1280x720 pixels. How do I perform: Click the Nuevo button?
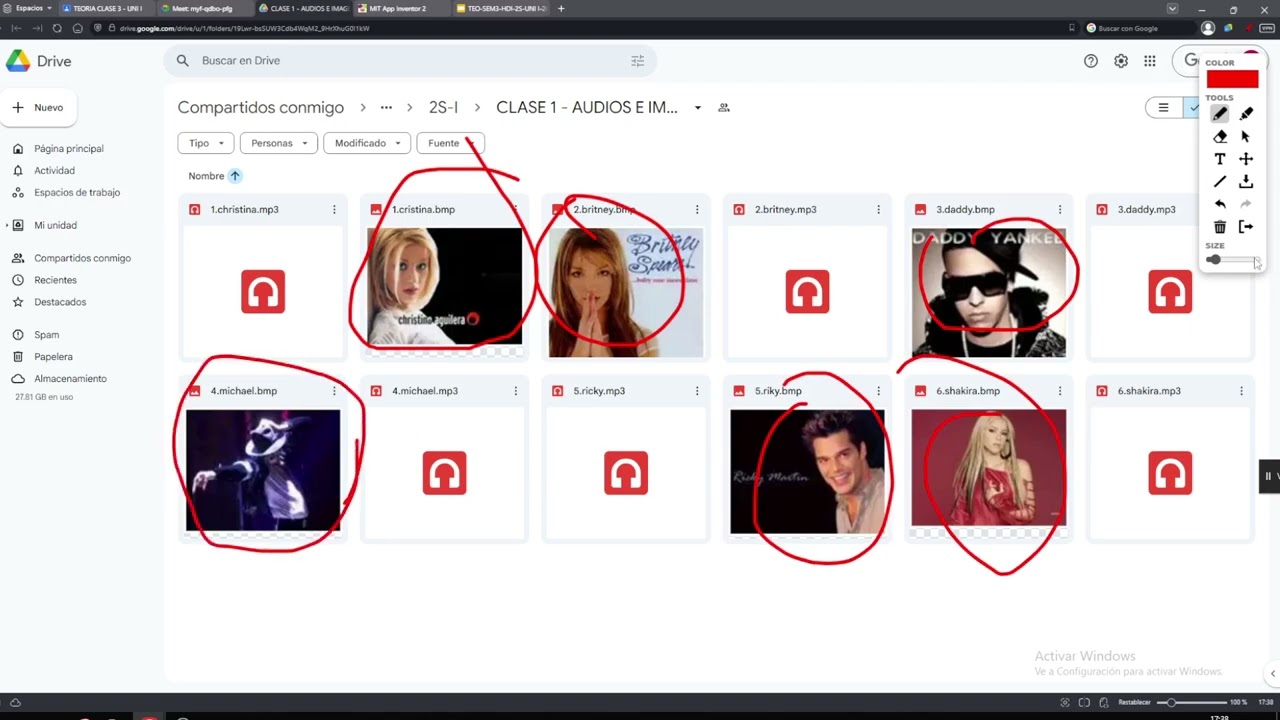39,108
